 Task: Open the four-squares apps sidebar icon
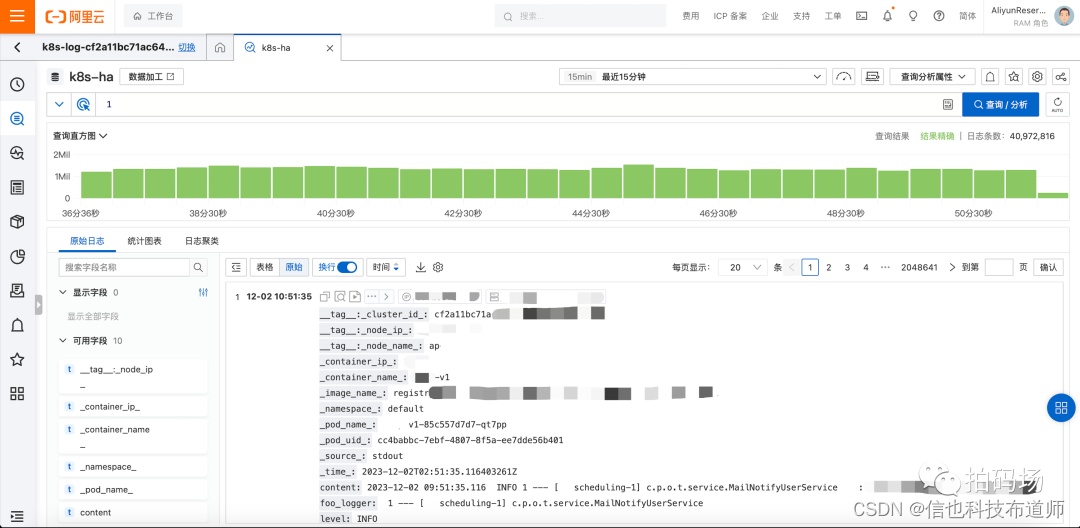(x=17, y=394)
